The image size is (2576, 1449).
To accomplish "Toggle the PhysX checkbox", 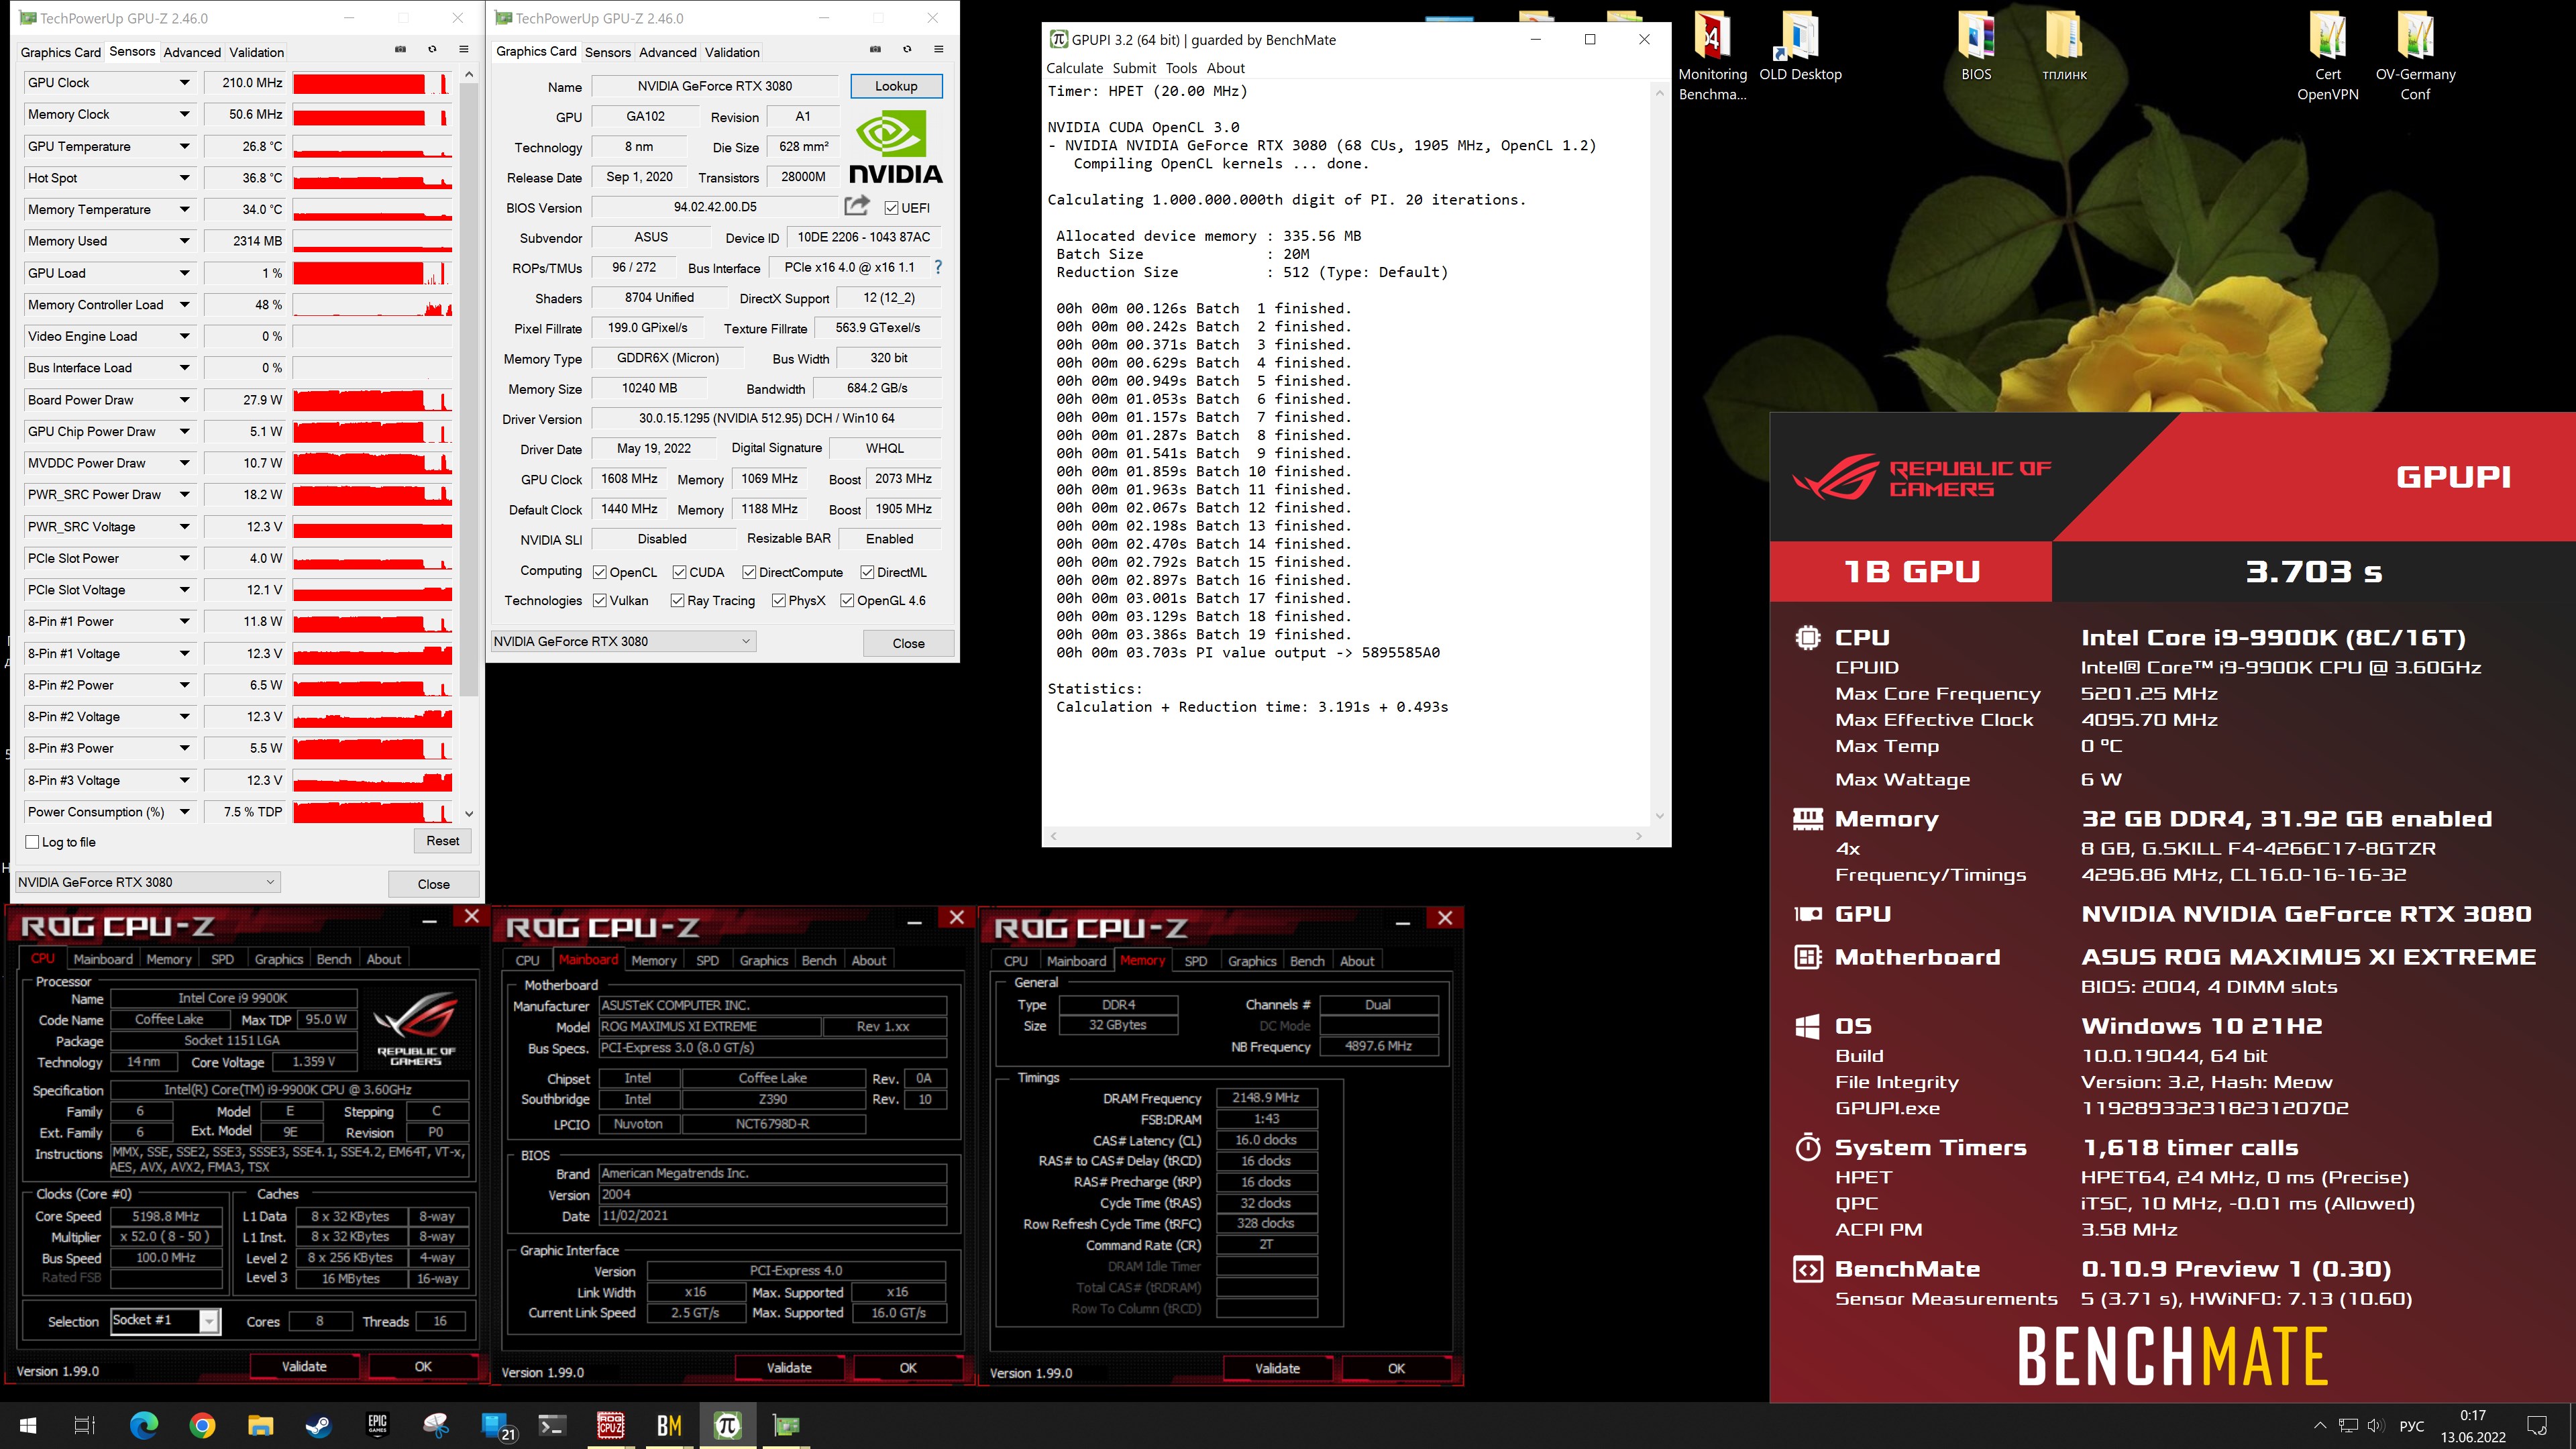I will (x=778, y=600).
